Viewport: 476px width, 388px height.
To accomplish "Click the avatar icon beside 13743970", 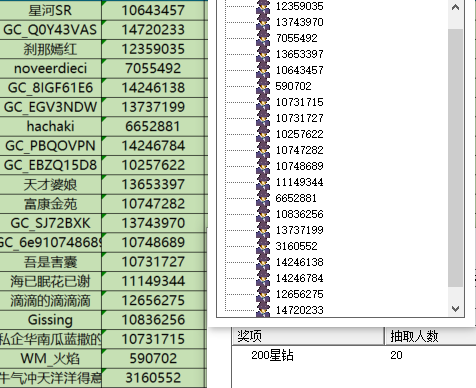I will pos(263,22).
